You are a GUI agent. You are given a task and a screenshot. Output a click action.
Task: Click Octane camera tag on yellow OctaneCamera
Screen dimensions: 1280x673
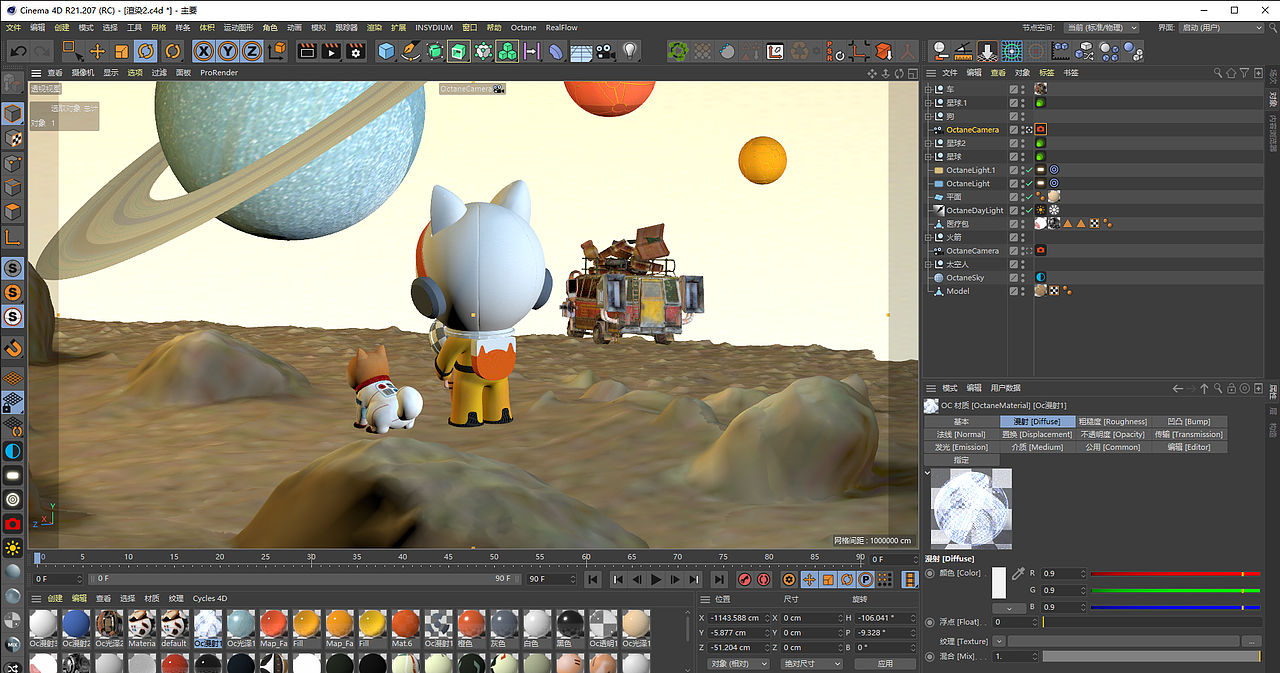pyautogui.click(x=1040, y=130)
